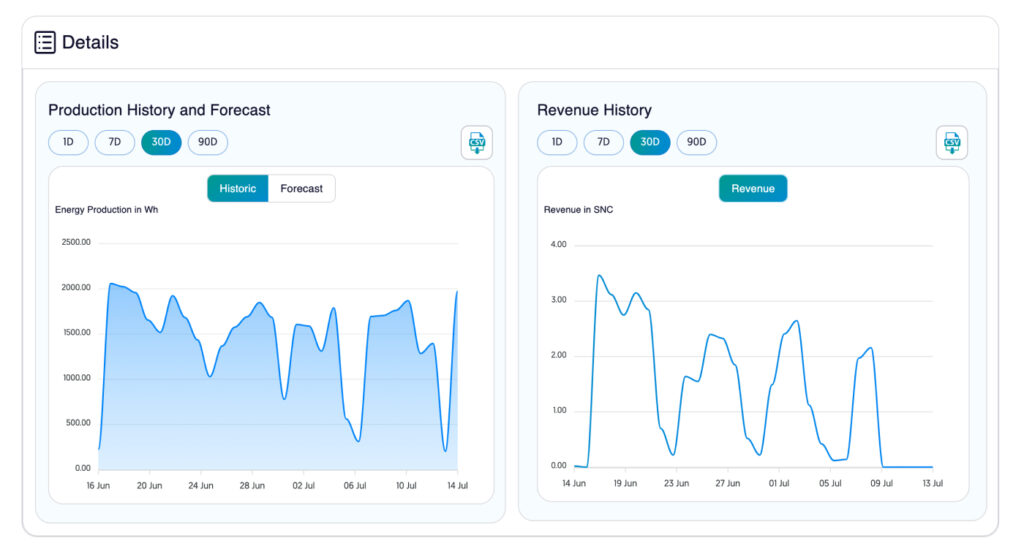Image resolution: width=1024 pixels, height=557 pixels.
Task: Set Production History to 90D range
Action: point(208,142)
